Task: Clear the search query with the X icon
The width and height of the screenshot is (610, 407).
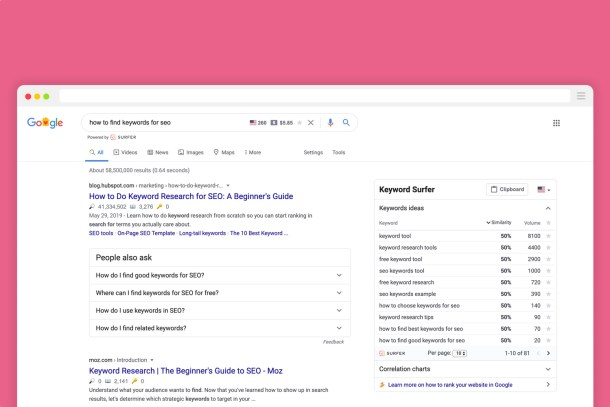Action: click(x=310, y=123)
